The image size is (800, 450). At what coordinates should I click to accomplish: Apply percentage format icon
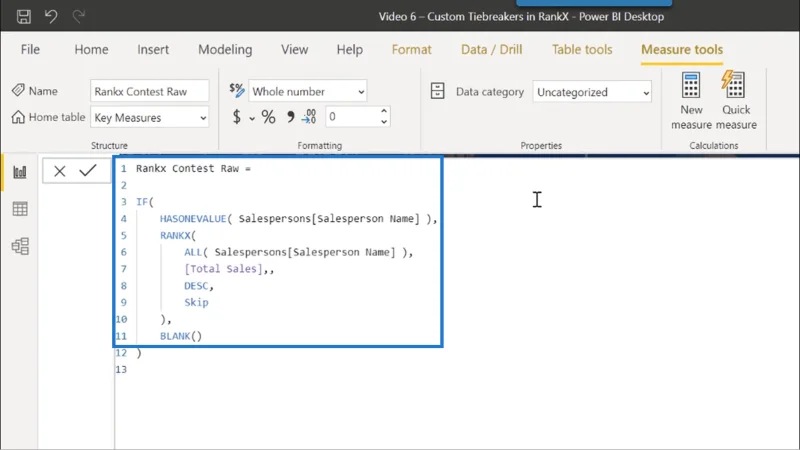click(x=268, y=117)
